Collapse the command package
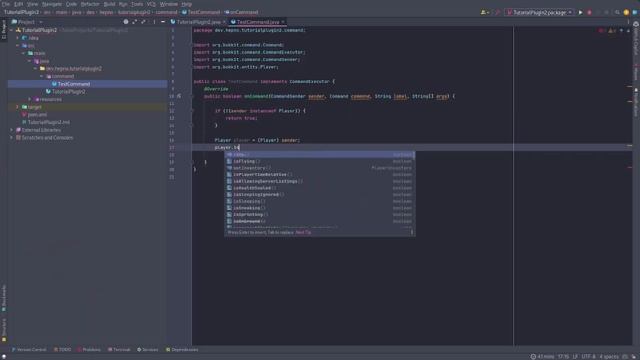The height and width of the screenshot is (360, 640). (x=41, y=76)
